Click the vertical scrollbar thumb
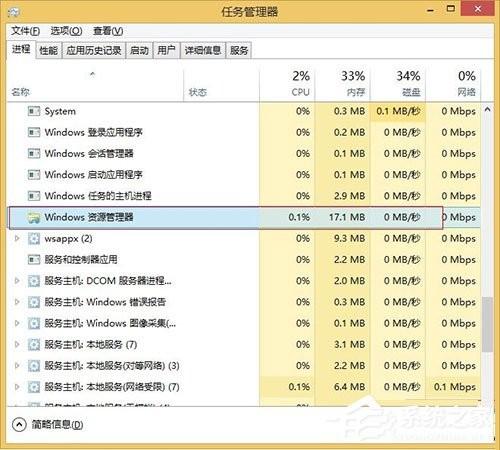Screen dimensions: 500x450 pos(487,324)
